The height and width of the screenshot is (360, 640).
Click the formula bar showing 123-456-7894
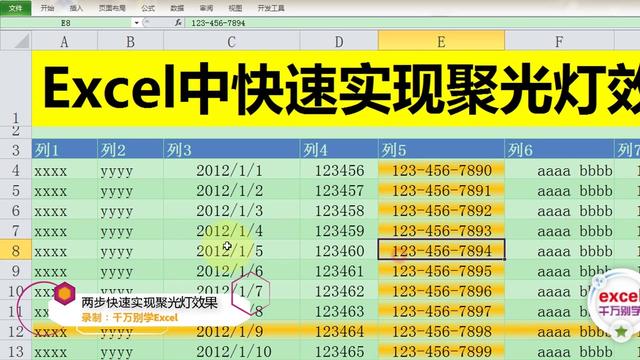point(412,23)
